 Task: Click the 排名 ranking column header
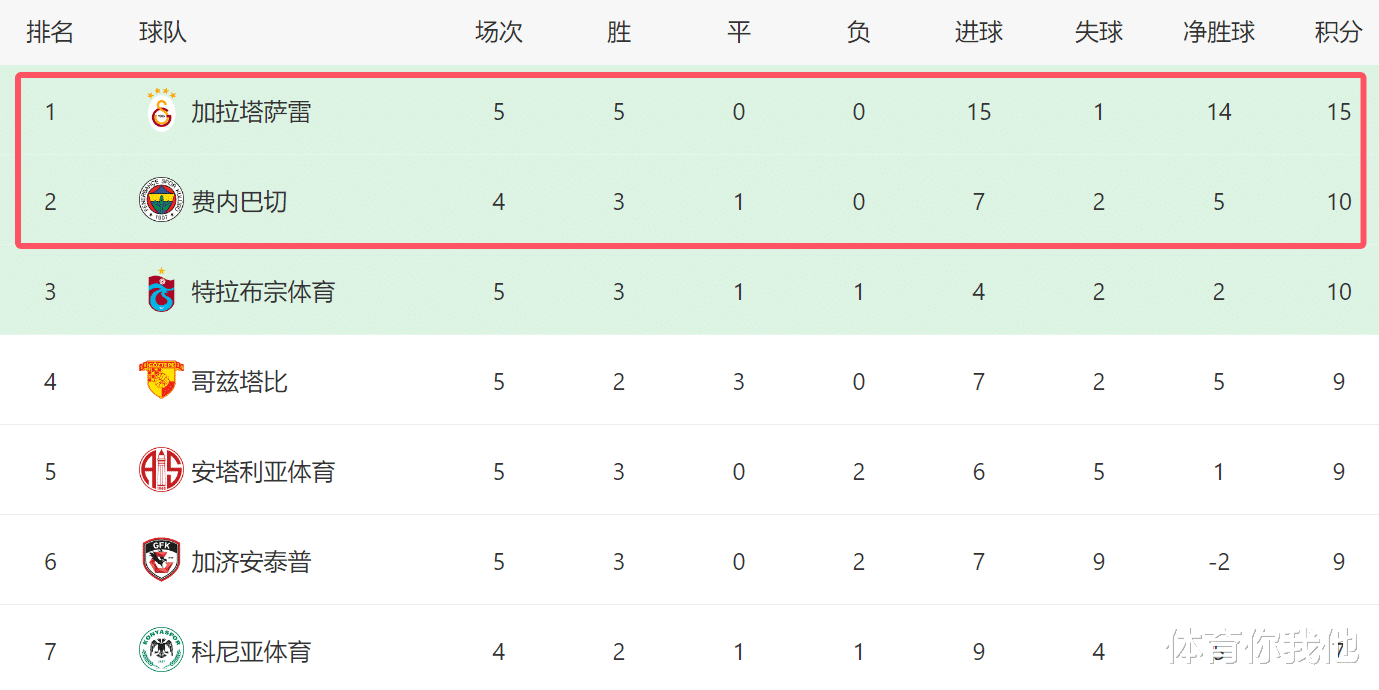[50, 32]
